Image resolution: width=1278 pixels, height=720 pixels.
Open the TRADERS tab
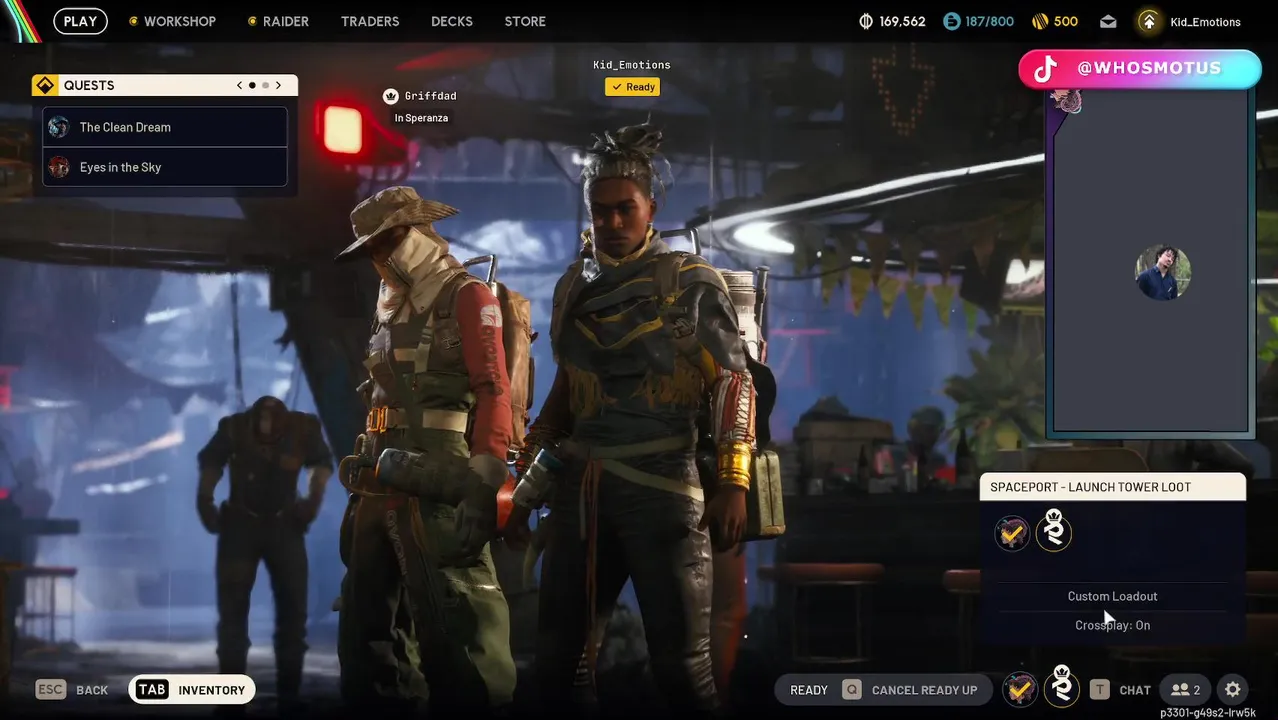pos(370,21)
